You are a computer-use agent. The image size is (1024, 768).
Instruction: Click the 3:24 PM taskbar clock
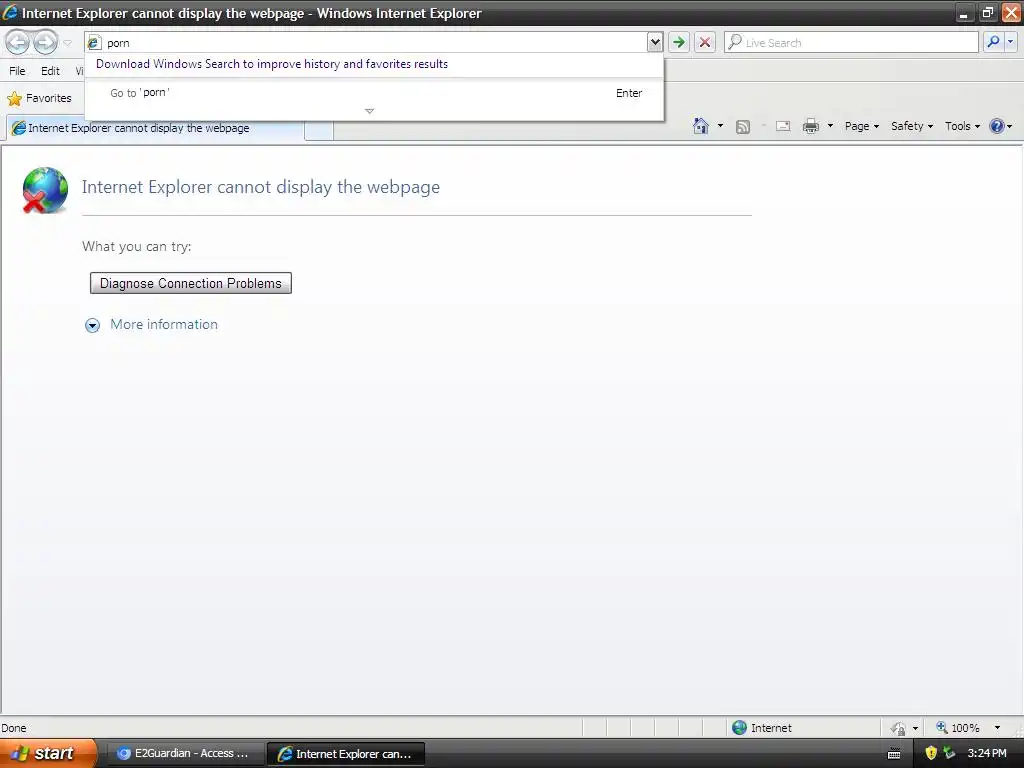(x=987, y=753)
